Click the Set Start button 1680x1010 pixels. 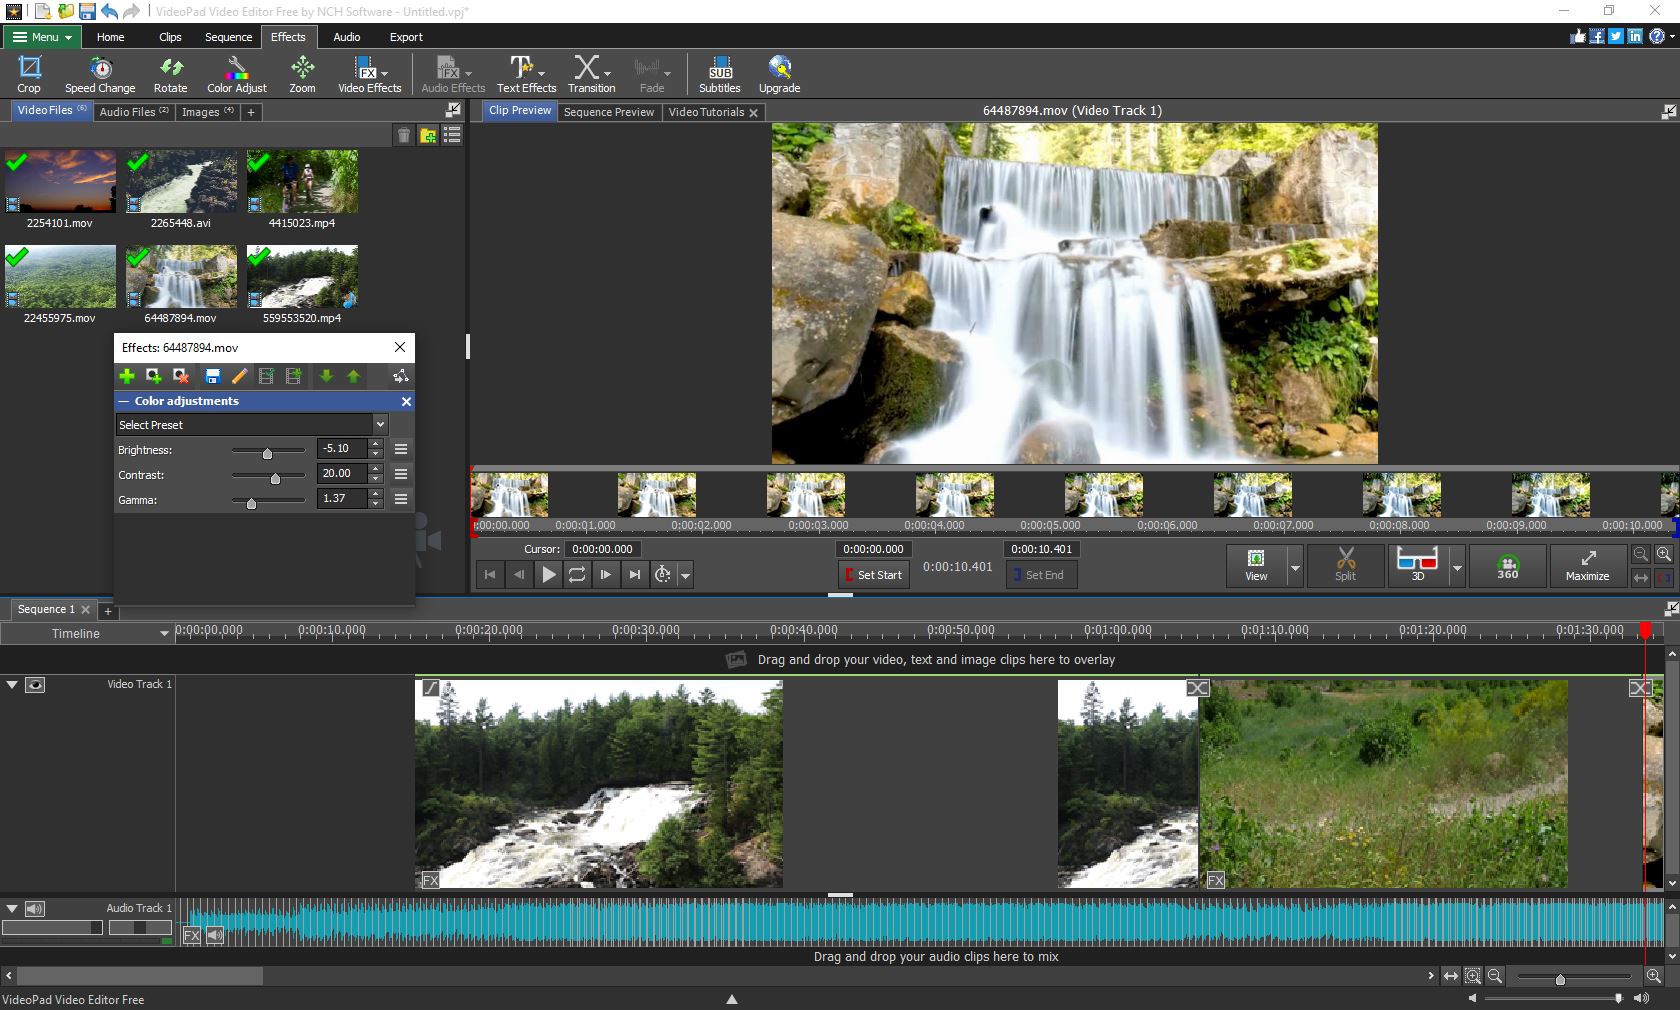click(x=872, y=575)
